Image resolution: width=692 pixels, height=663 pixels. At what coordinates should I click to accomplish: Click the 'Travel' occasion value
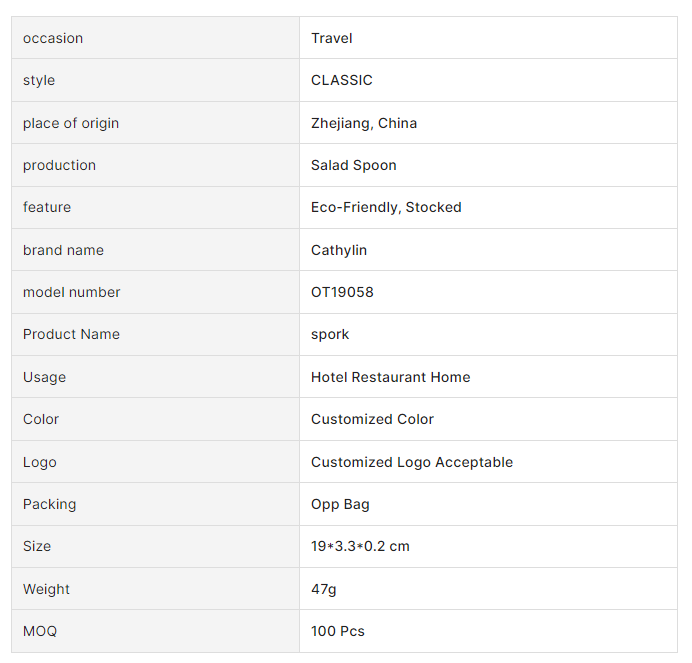(331, 38)
